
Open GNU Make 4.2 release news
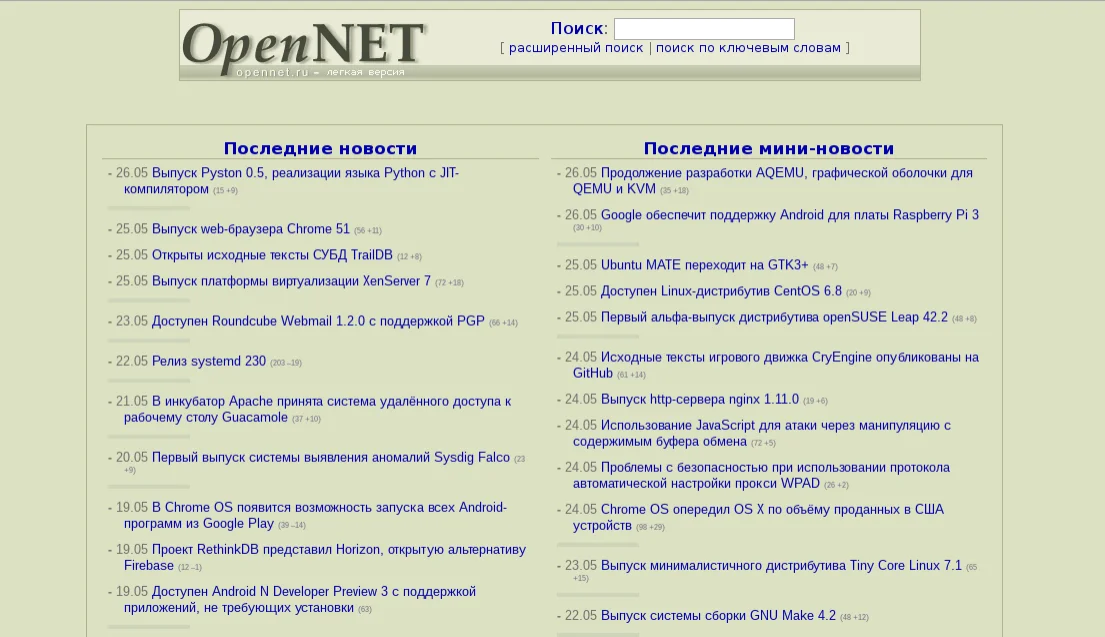(718, 616)
